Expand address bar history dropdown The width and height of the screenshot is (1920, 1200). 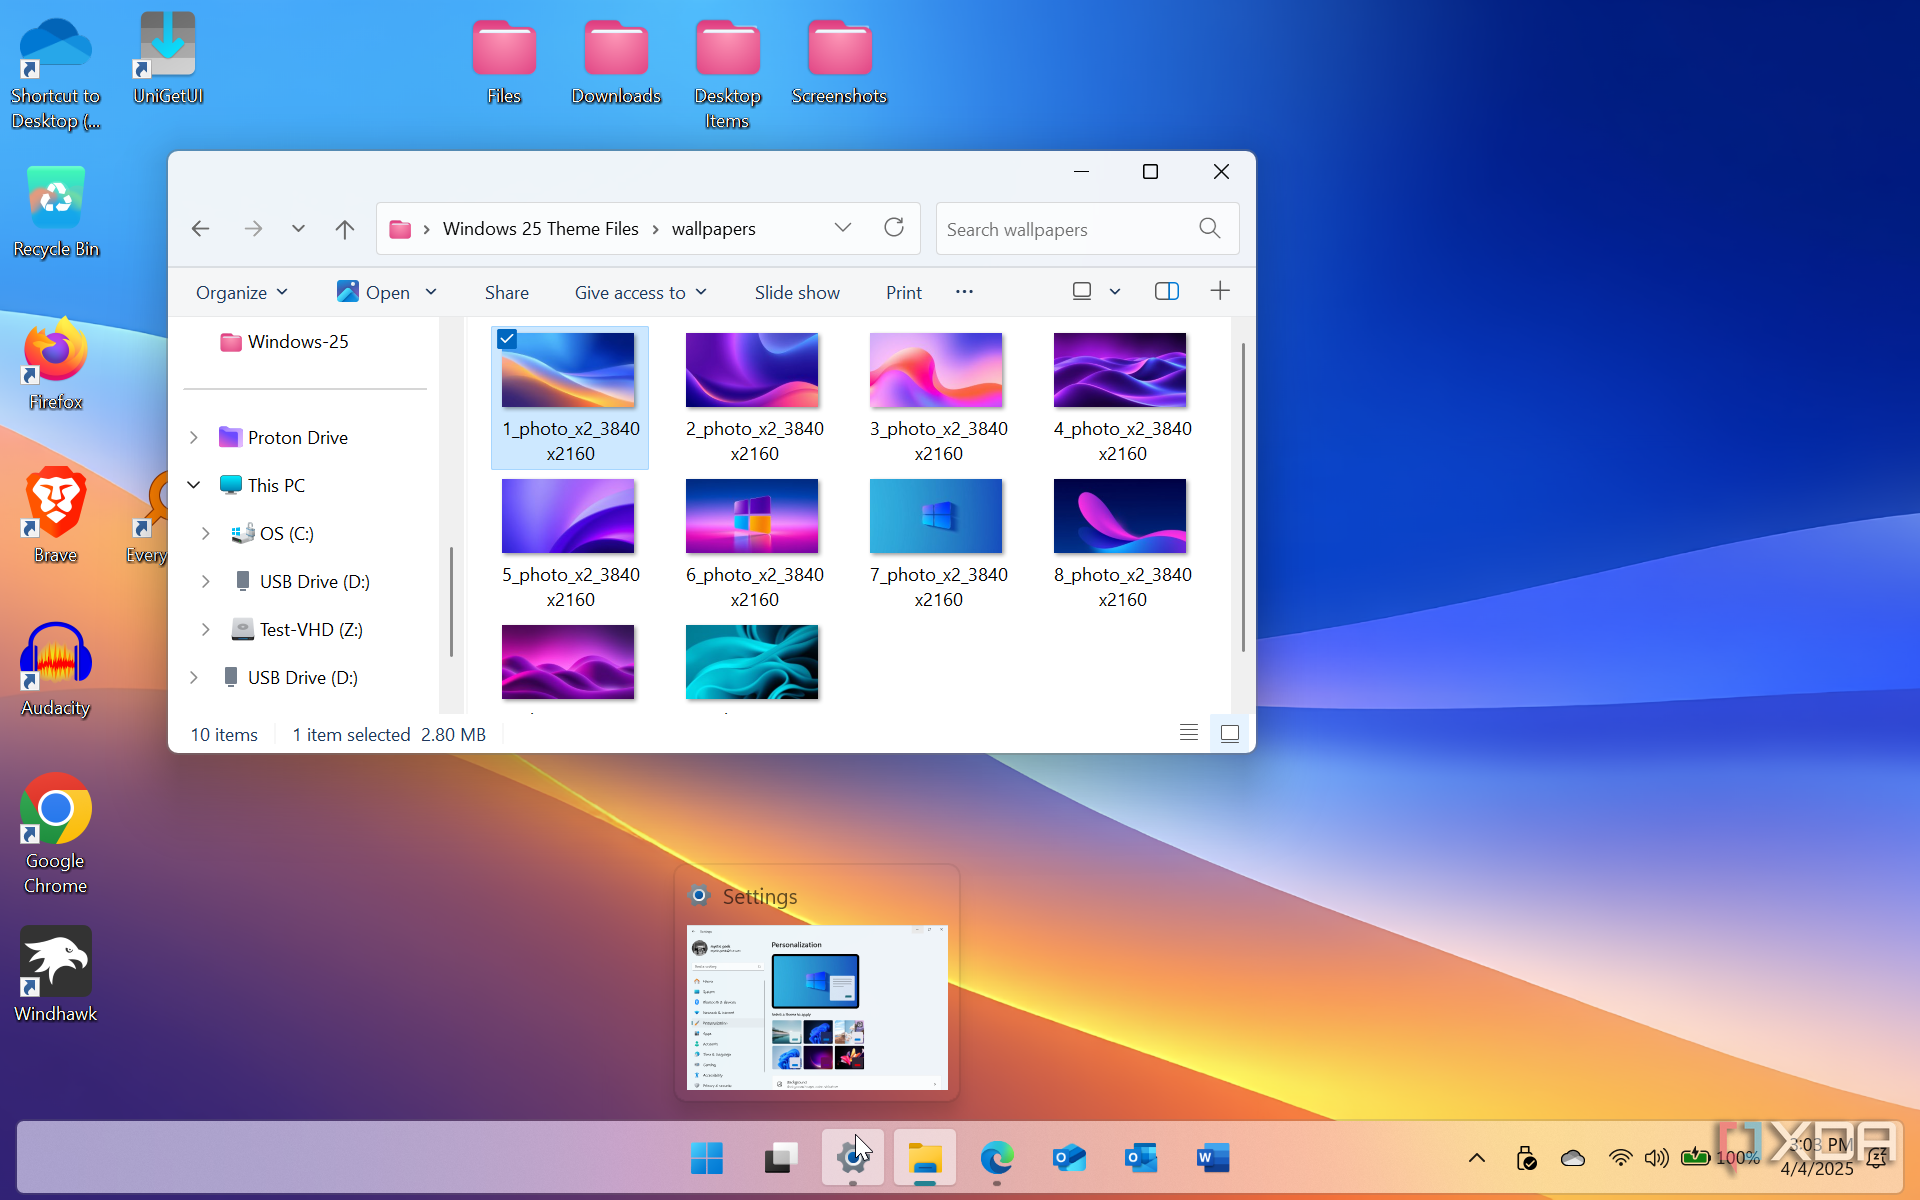843,228
